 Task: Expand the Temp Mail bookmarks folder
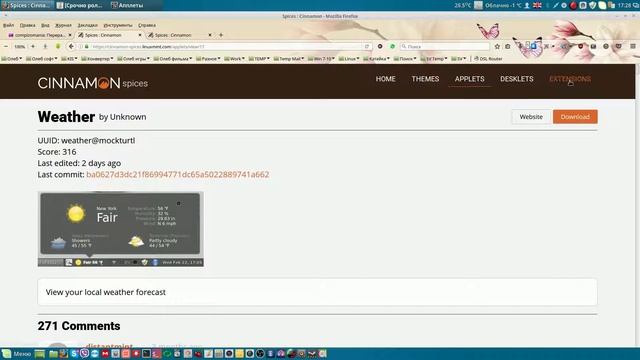pyautogui.click(x=289, y=59)
